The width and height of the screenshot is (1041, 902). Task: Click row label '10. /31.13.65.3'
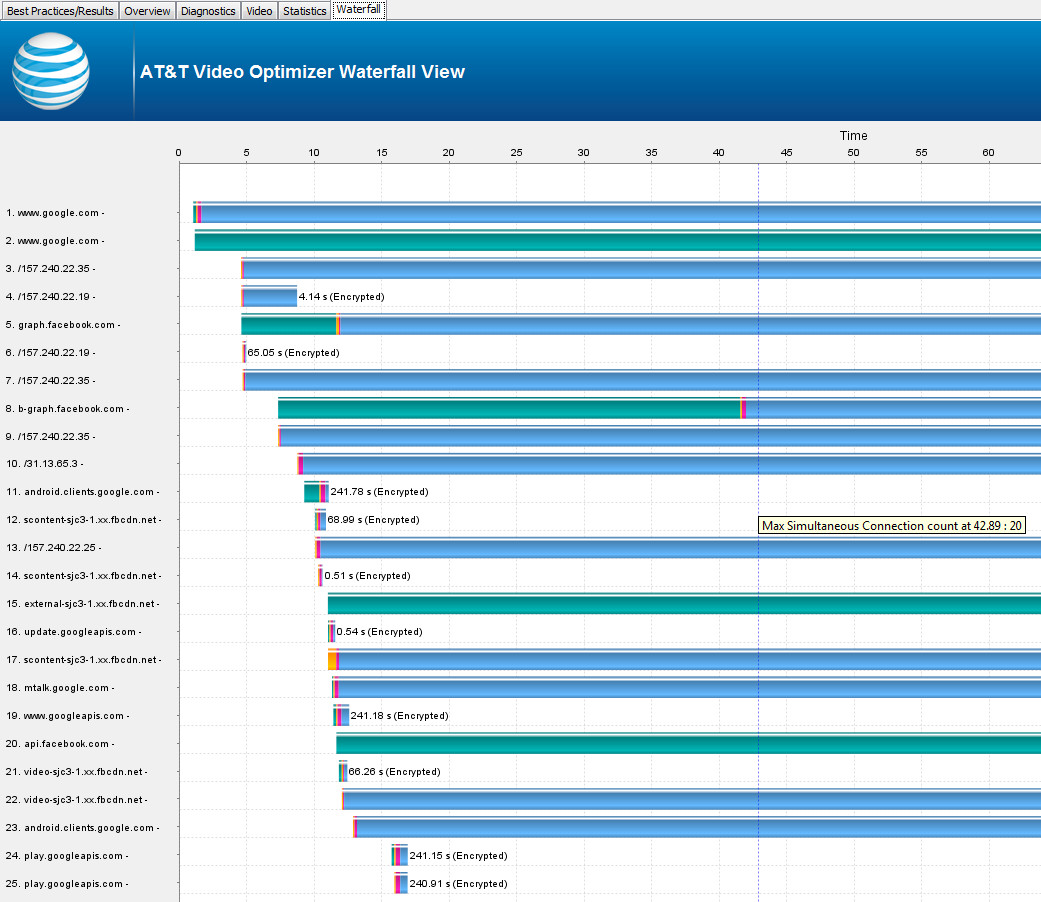click(44, 463)
